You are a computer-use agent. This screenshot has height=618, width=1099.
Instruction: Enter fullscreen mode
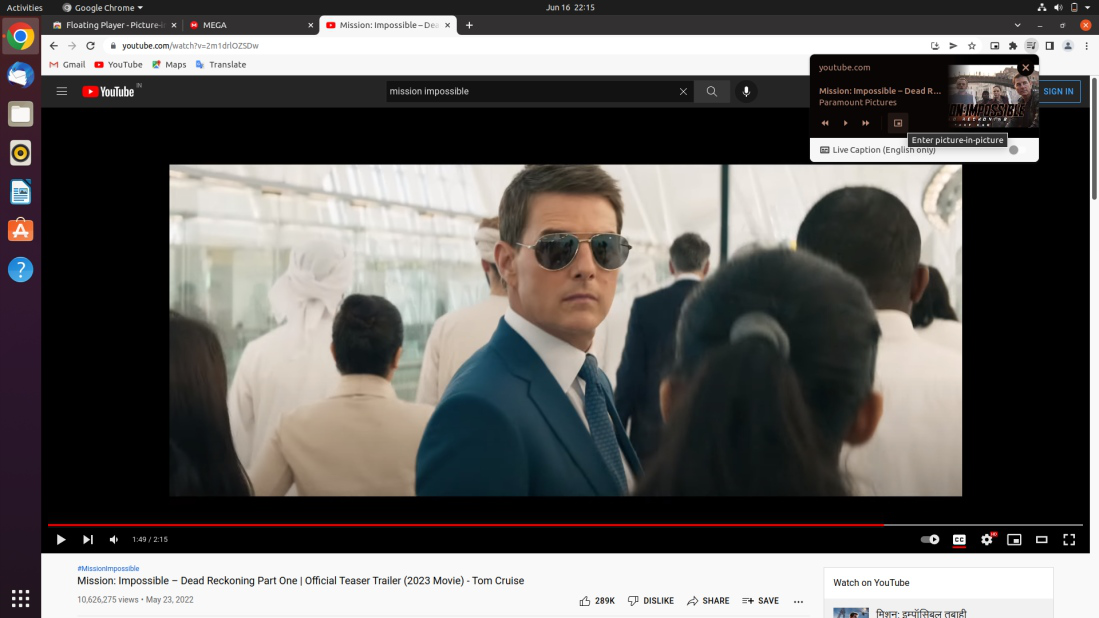pos(1069,540)
